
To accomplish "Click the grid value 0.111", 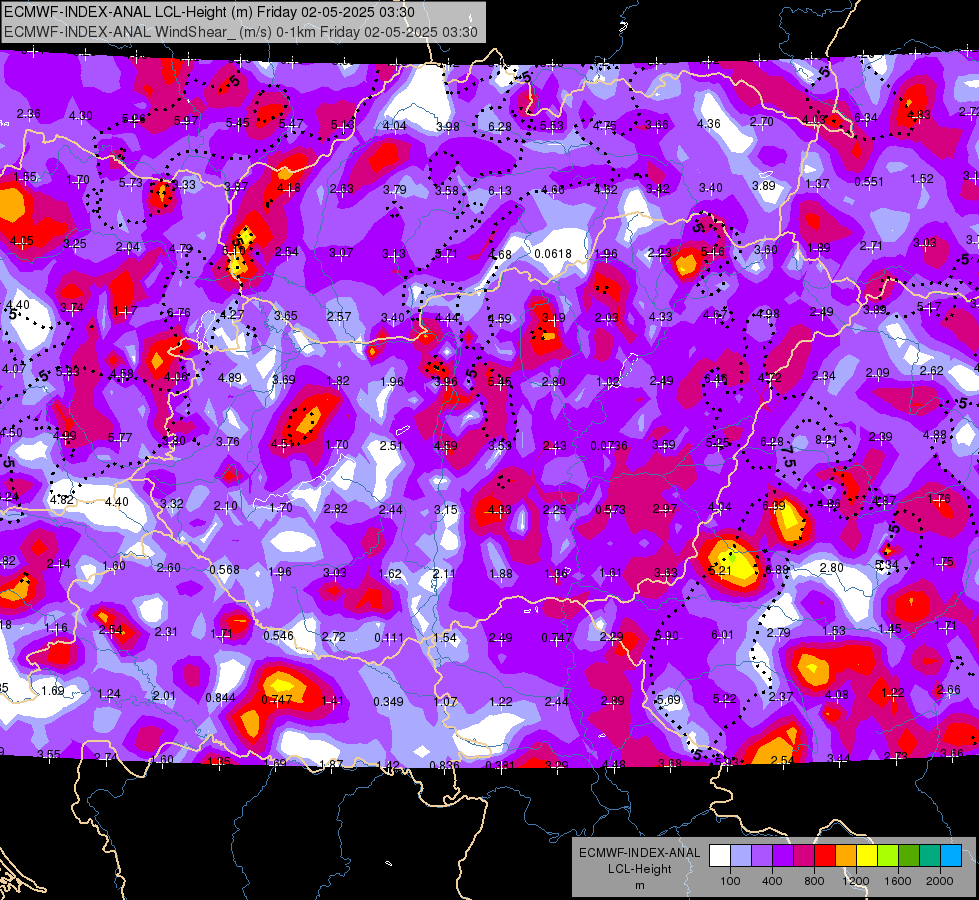I will click(x=389, y=638).
